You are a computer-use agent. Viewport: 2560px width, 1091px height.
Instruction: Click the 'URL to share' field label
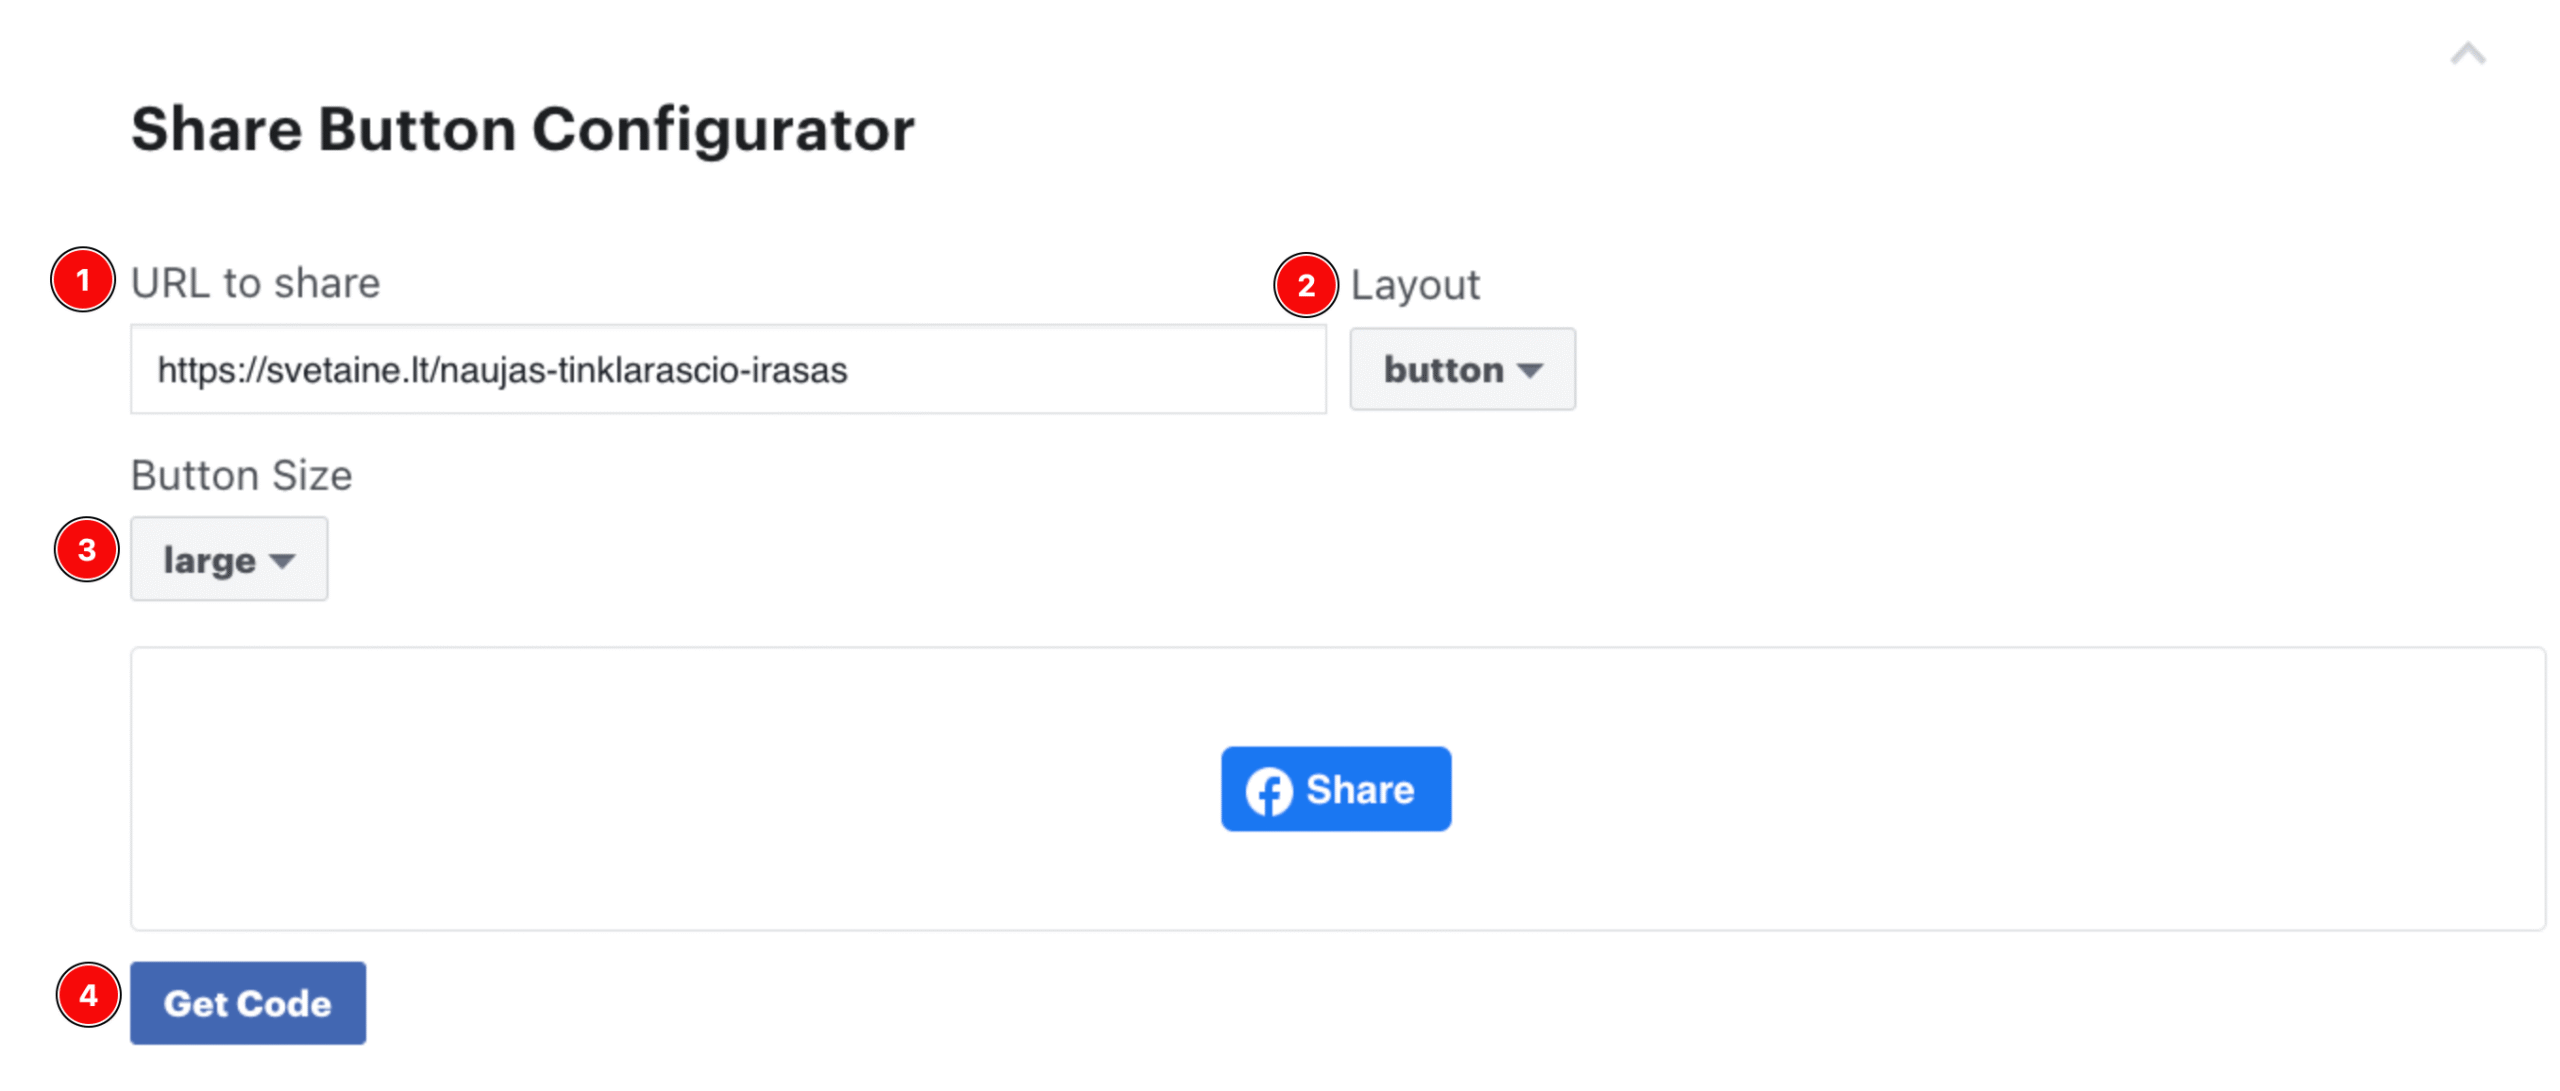coord(257,282)
